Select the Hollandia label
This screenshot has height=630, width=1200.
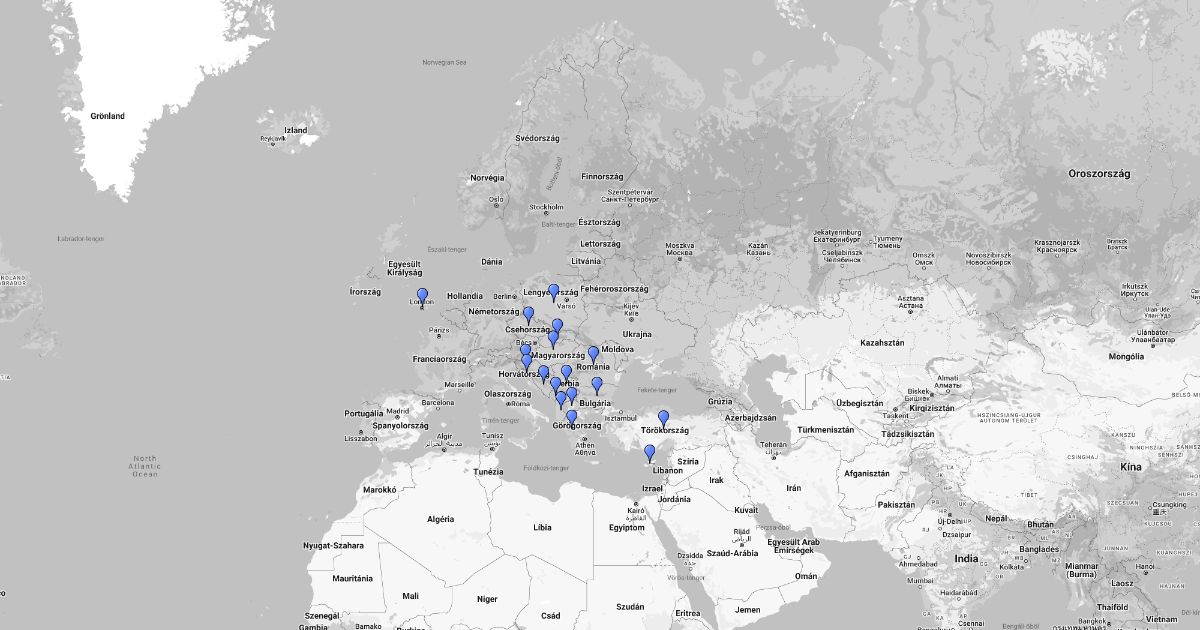coord(464,296)
